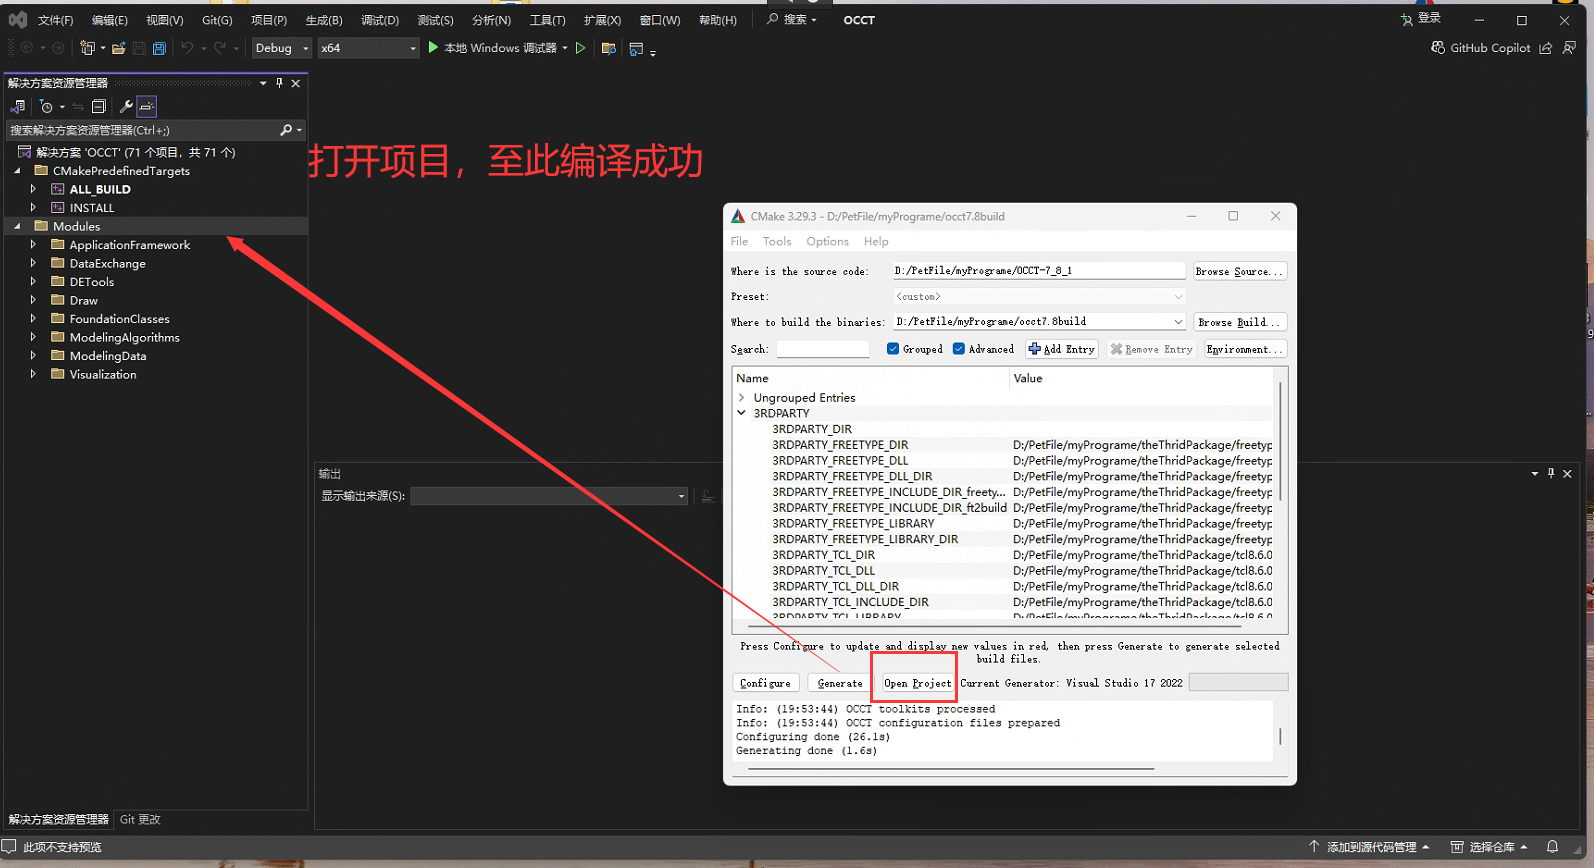Click the Configure button in CMake
Viewport: 1594px width, 868px height.
click(765, 683)
